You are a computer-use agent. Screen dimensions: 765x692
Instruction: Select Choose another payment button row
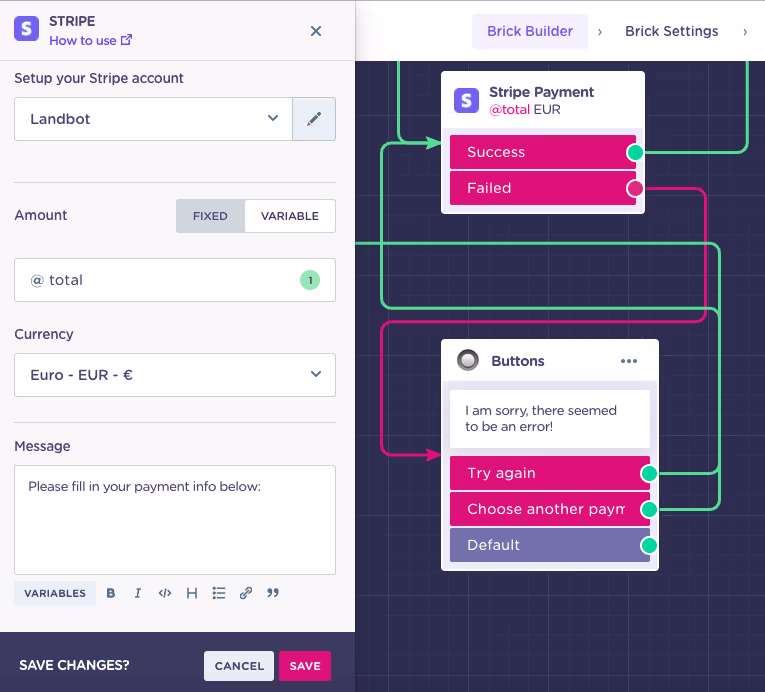point(550,509)
